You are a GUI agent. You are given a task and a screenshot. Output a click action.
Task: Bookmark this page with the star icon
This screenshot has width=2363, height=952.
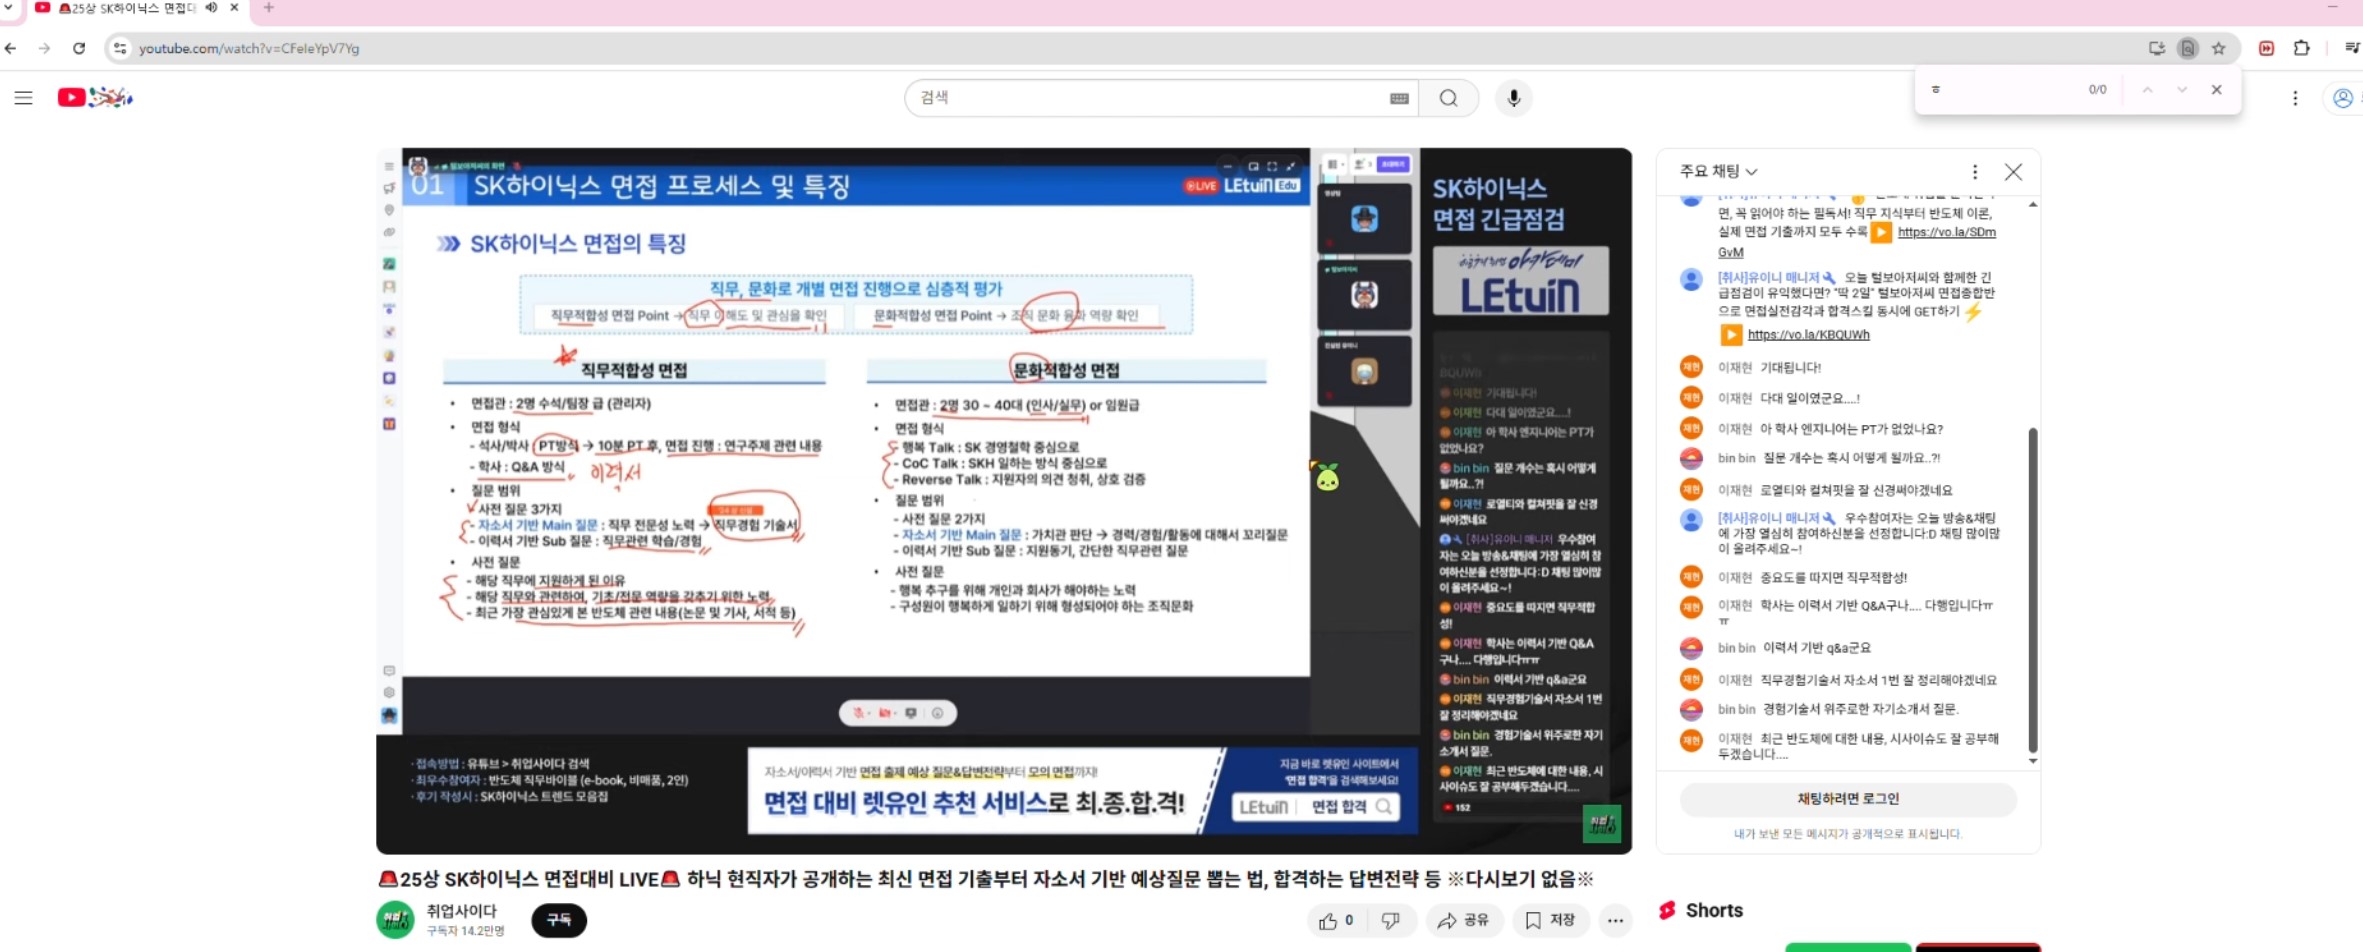pyautogui.click(x=2219, y=48)
